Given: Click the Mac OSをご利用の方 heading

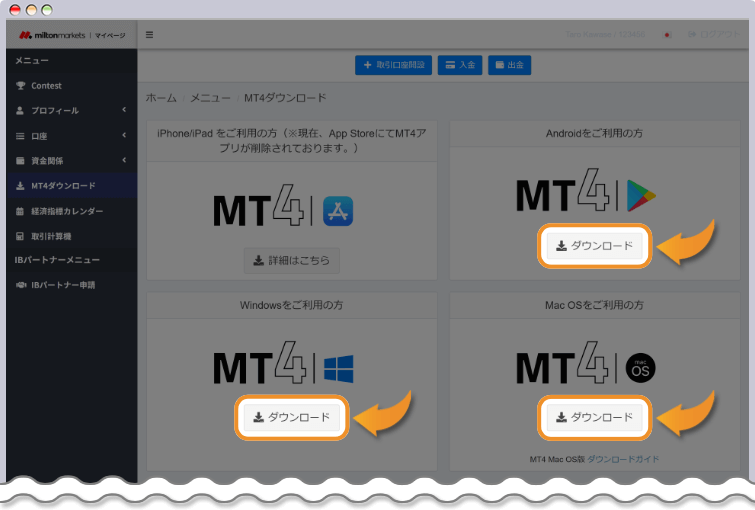Looking at the screenshot, I should (594, 305).
